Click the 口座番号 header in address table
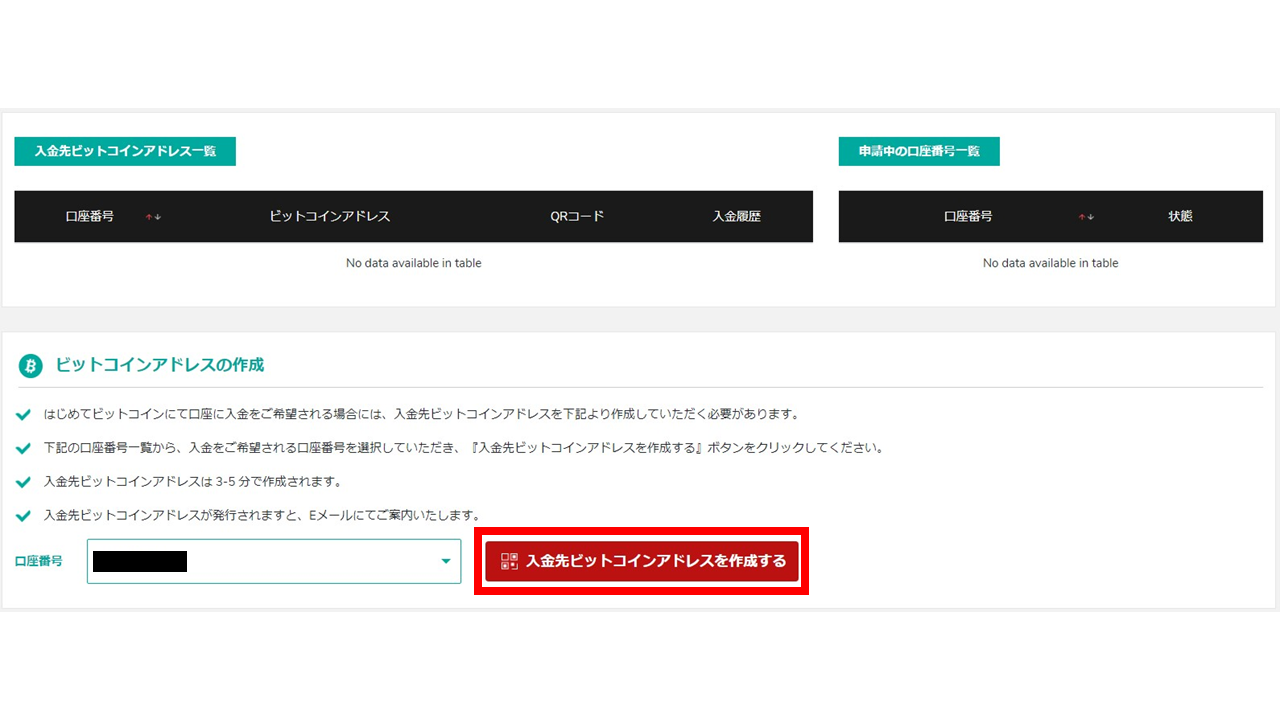Viewport: 1280px width, 720px height. [89, 216]
